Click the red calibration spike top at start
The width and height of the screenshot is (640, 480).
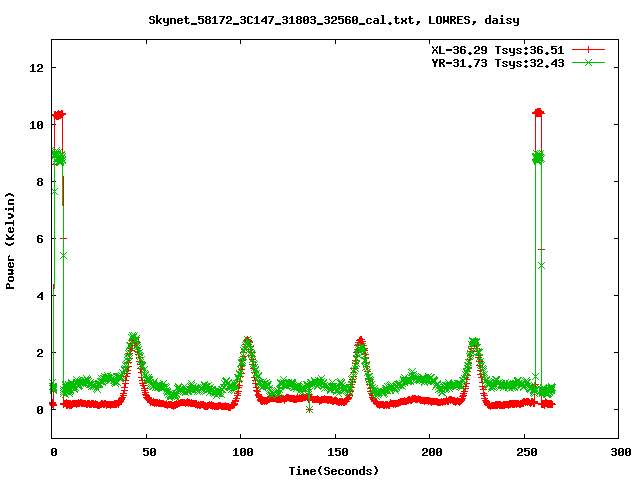tap(58, 115)
